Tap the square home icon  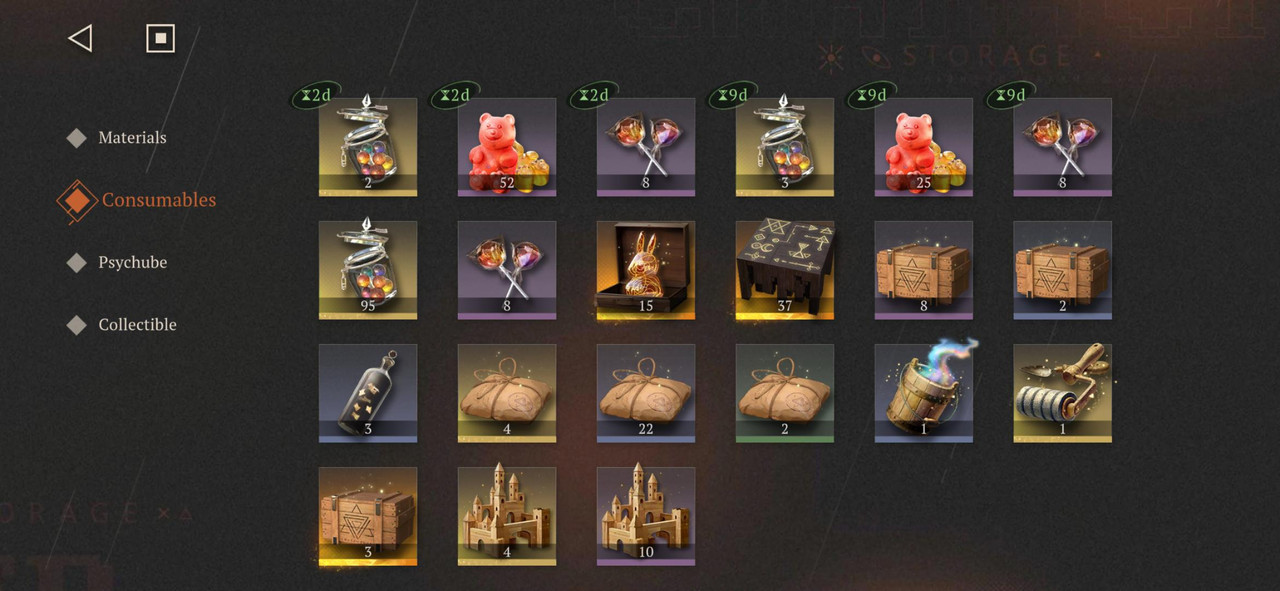pyautogui.click(x=160, y=39)
